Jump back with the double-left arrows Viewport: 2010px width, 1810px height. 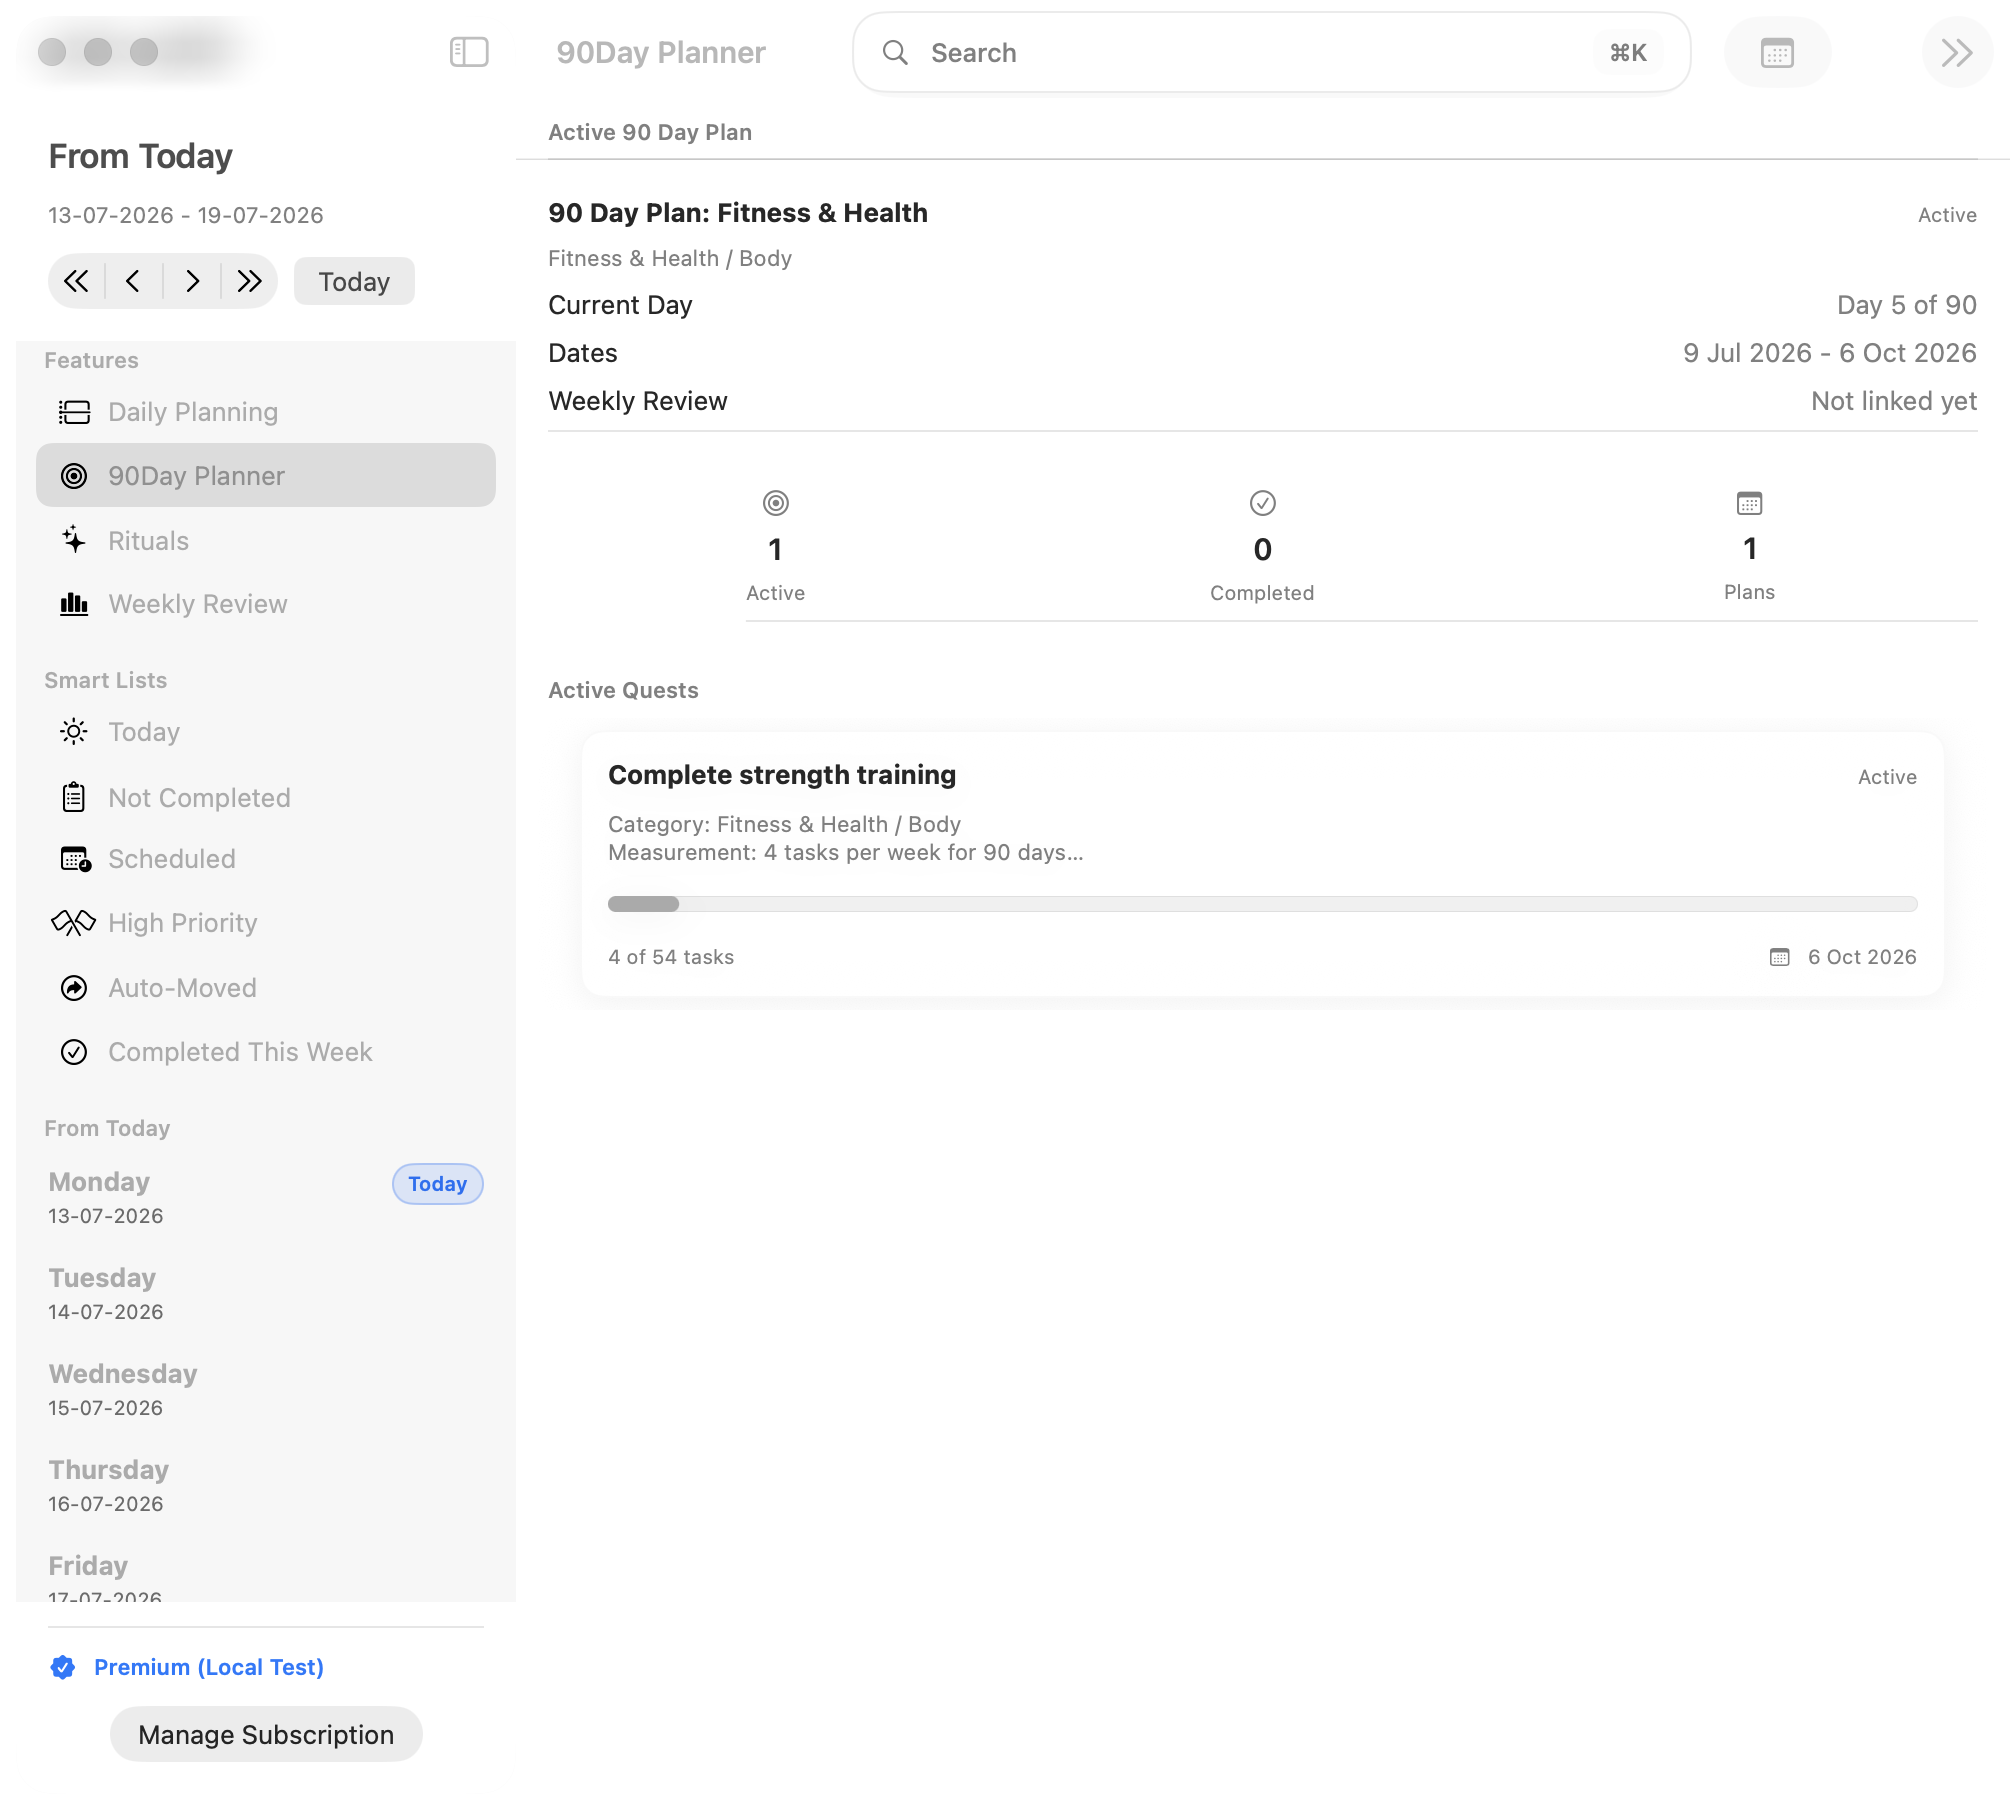(76, 281)
